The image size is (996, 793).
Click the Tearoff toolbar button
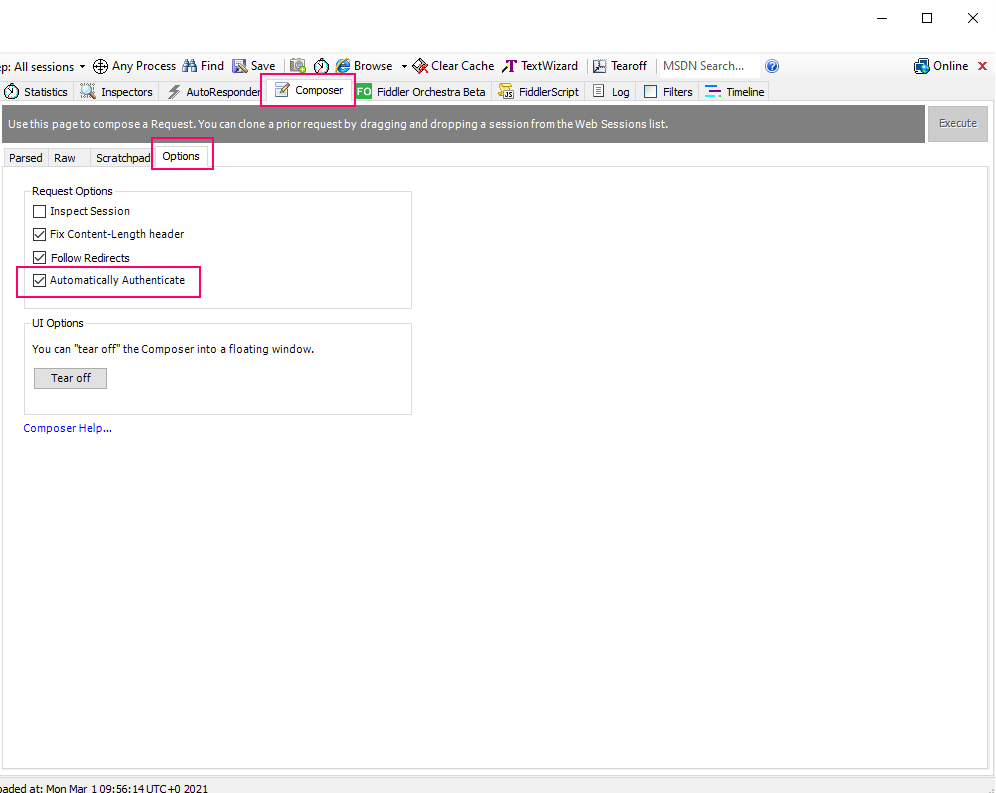619,66
